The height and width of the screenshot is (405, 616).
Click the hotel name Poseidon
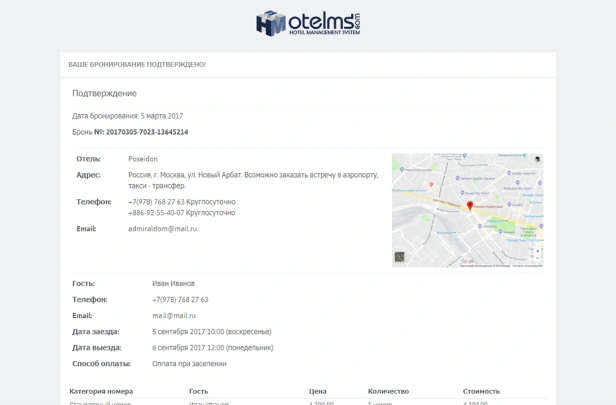[143, 159]
